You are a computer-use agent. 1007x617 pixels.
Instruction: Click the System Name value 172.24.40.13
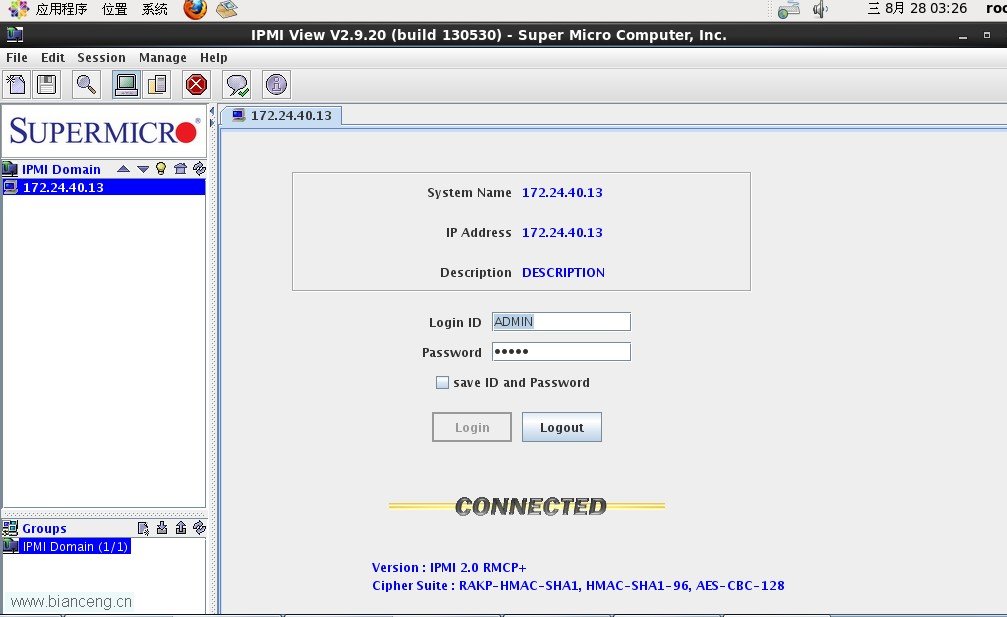click(x=562, y=193)
